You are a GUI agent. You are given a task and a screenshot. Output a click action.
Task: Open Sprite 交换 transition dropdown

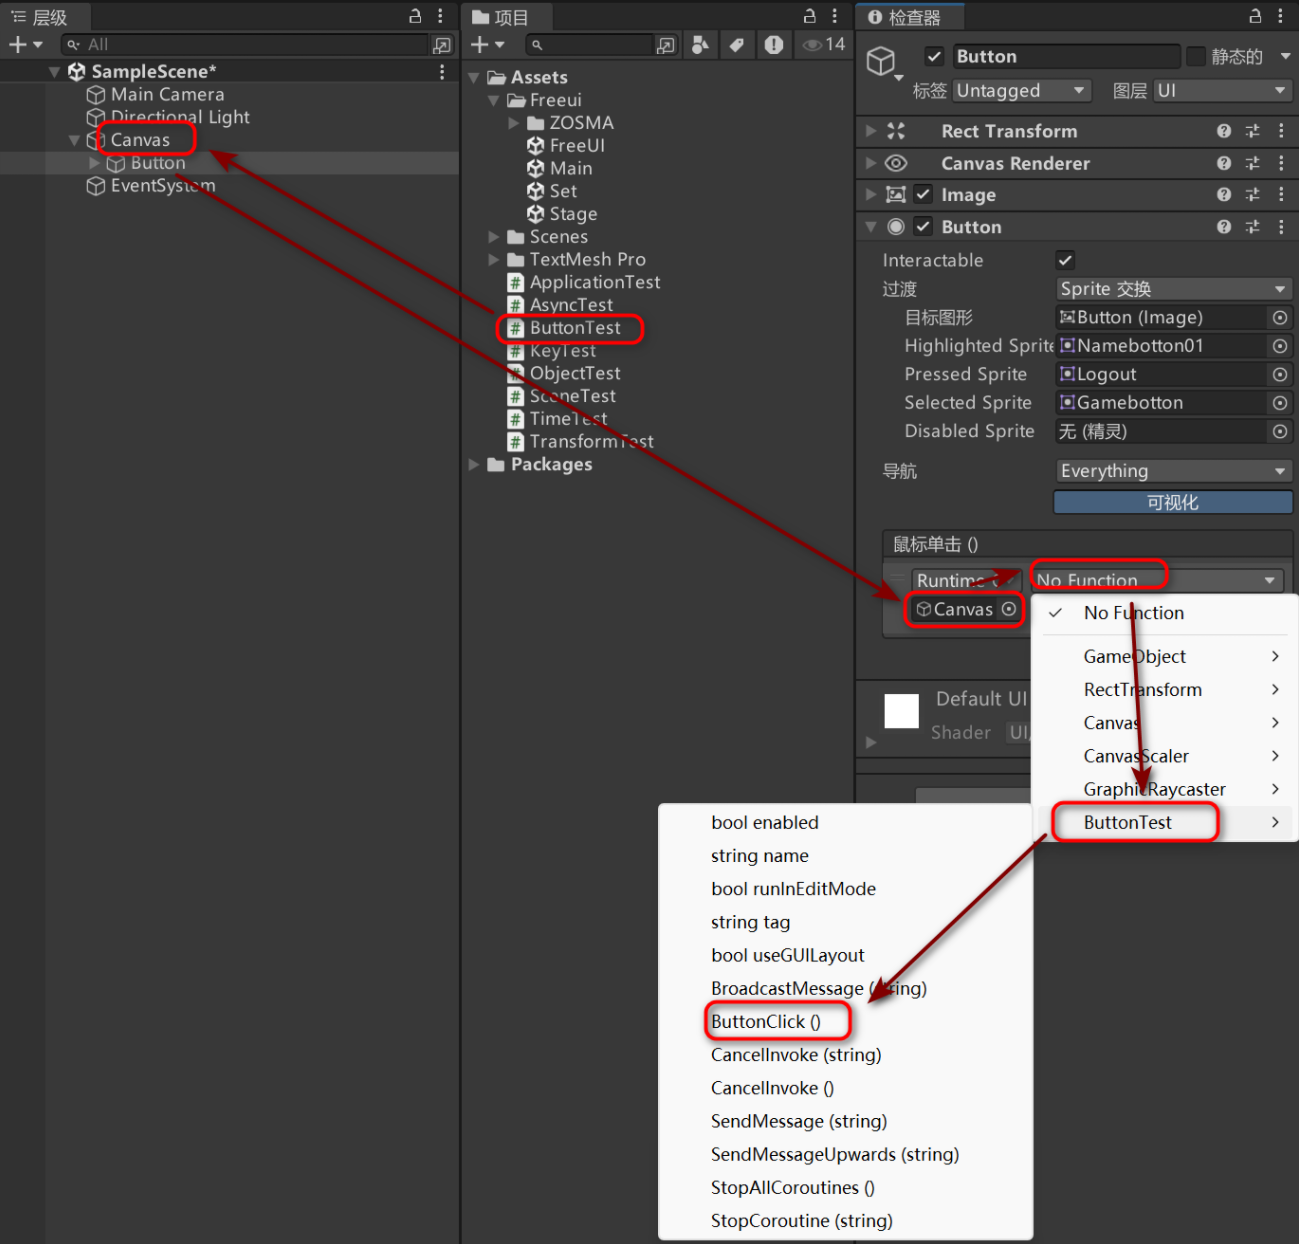pos(1174,289)
